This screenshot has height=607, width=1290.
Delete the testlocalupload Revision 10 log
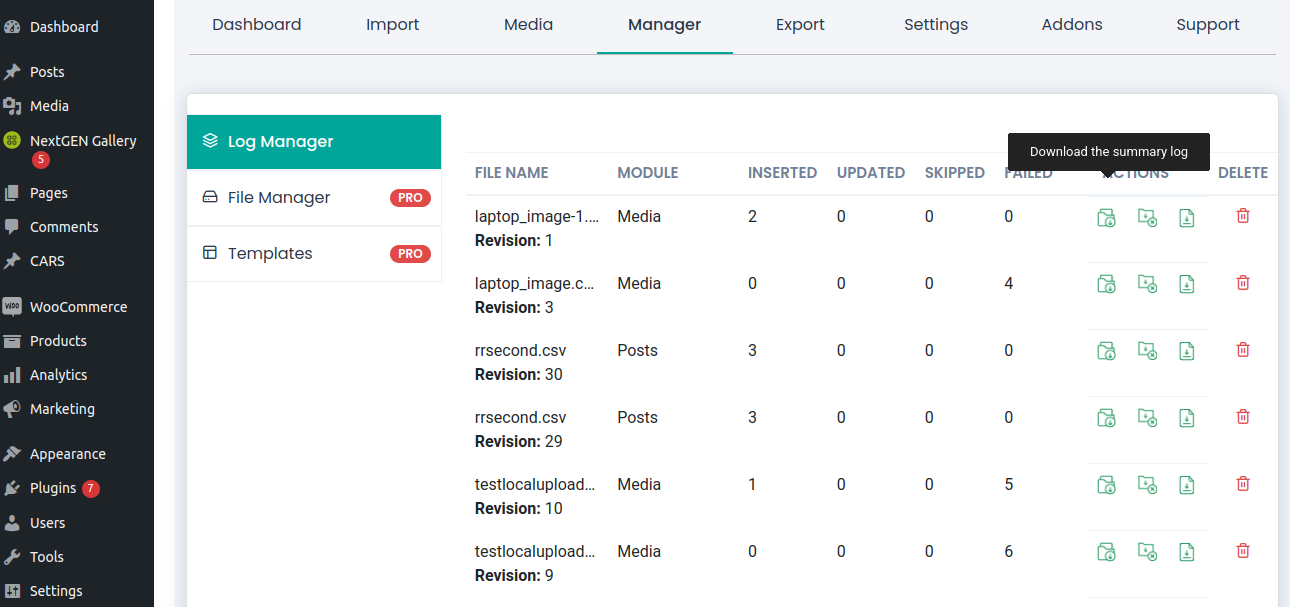pyautogui.click(x=1243, y=484)
